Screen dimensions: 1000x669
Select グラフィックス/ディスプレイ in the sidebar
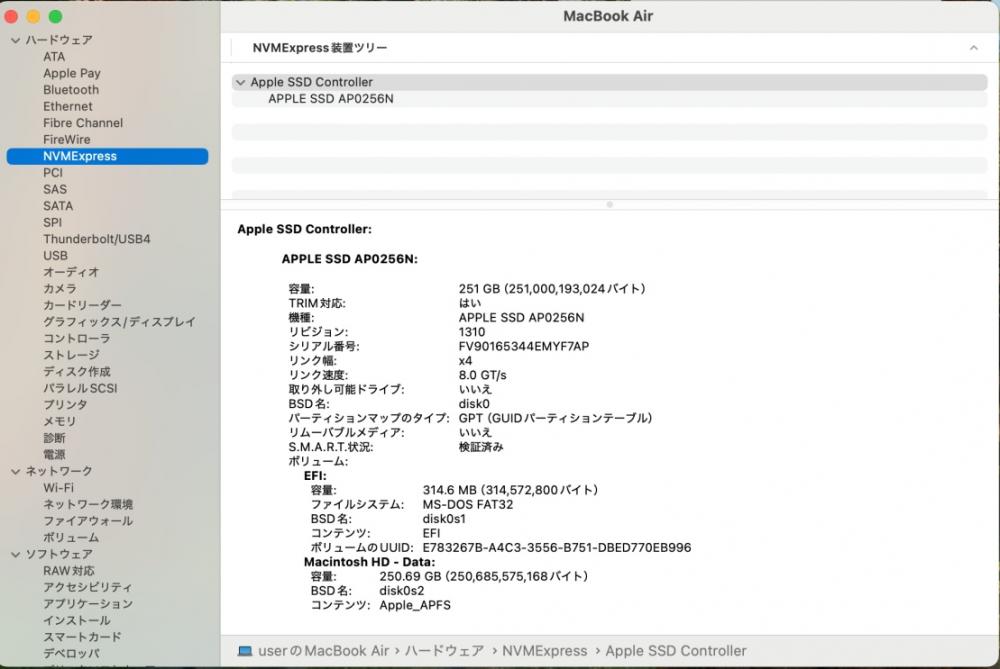point(119,322)
